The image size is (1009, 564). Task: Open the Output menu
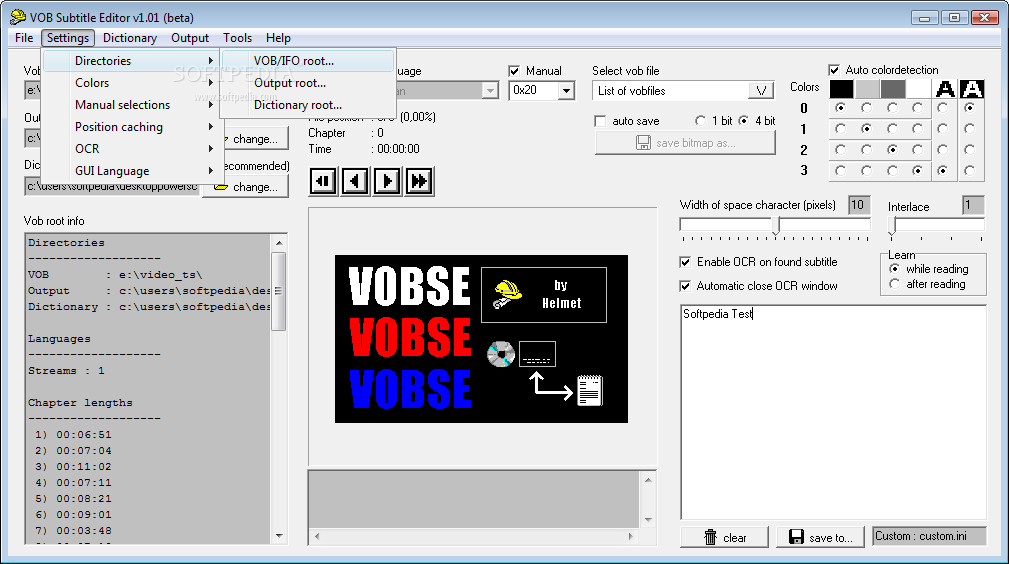pos(190,38)
